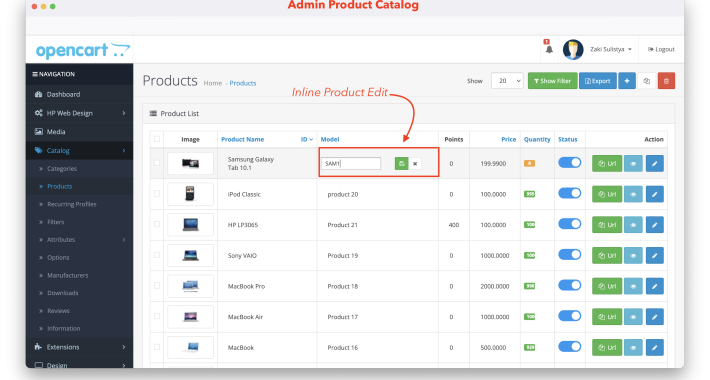Image resolution: width=710 pixels, height=380 pixels.
Task: Open the notifications bell icon
Action: (549, 49)
